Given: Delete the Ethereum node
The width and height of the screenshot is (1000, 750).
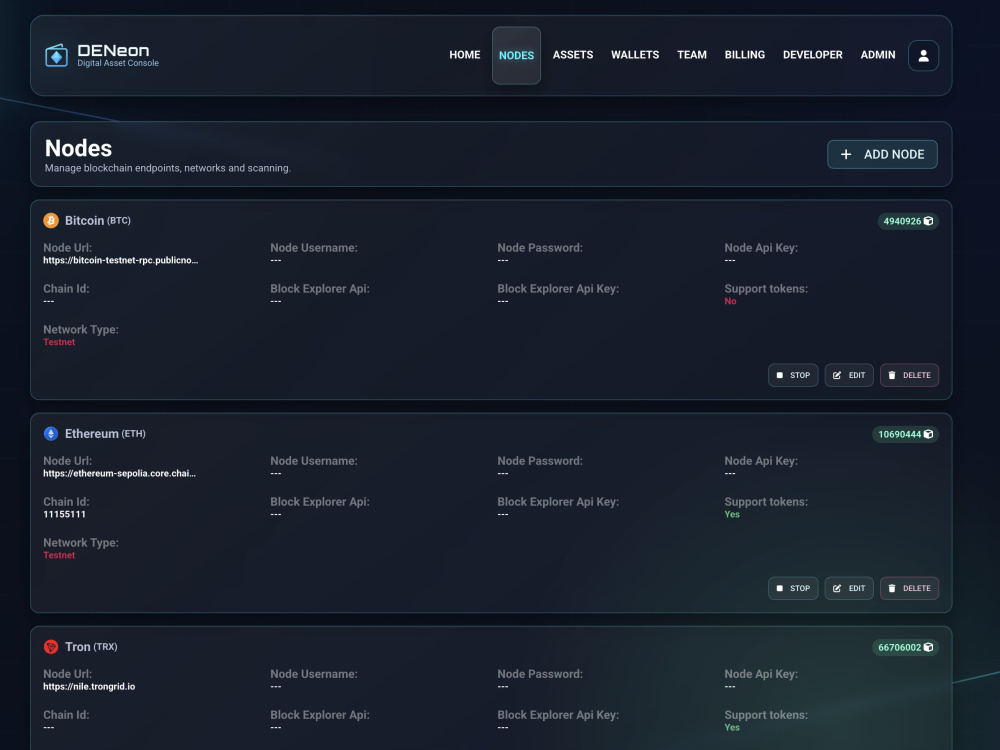Looking at the screenshot, I should point(909,589).
